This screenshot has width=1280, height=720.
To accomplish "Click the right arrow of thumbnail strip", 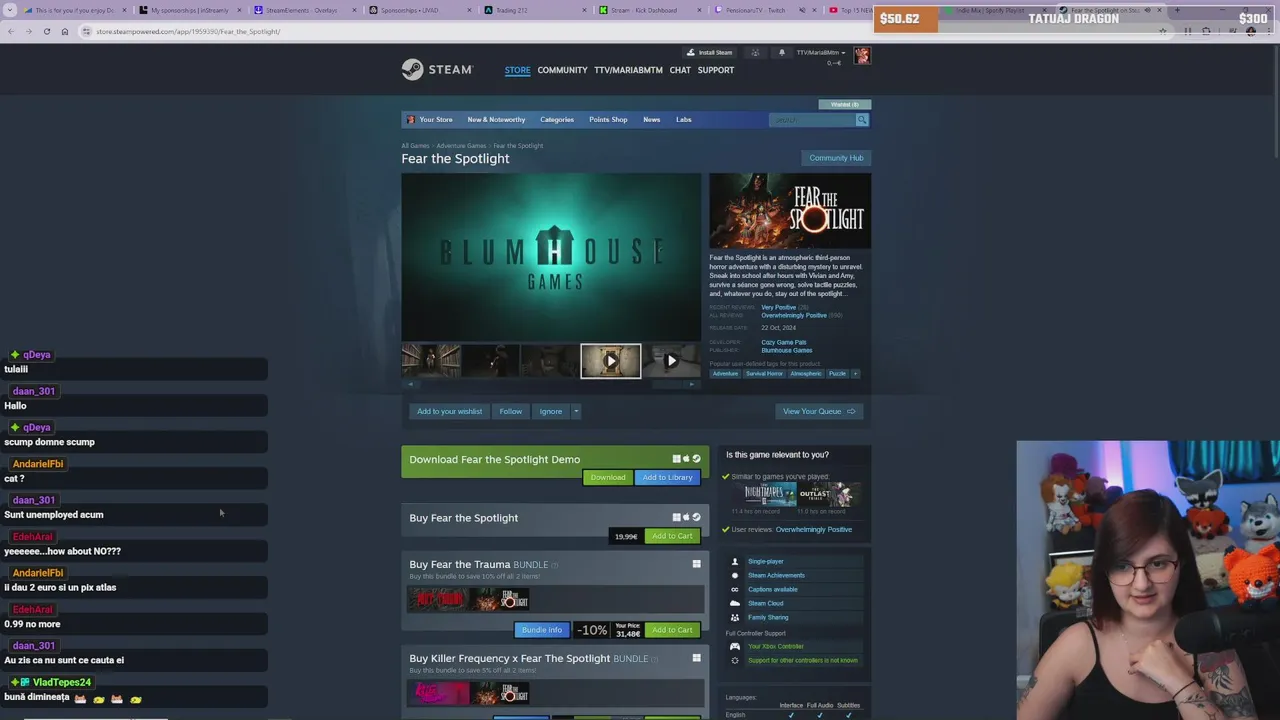I will pyautogui.click(x=693, y=384).
